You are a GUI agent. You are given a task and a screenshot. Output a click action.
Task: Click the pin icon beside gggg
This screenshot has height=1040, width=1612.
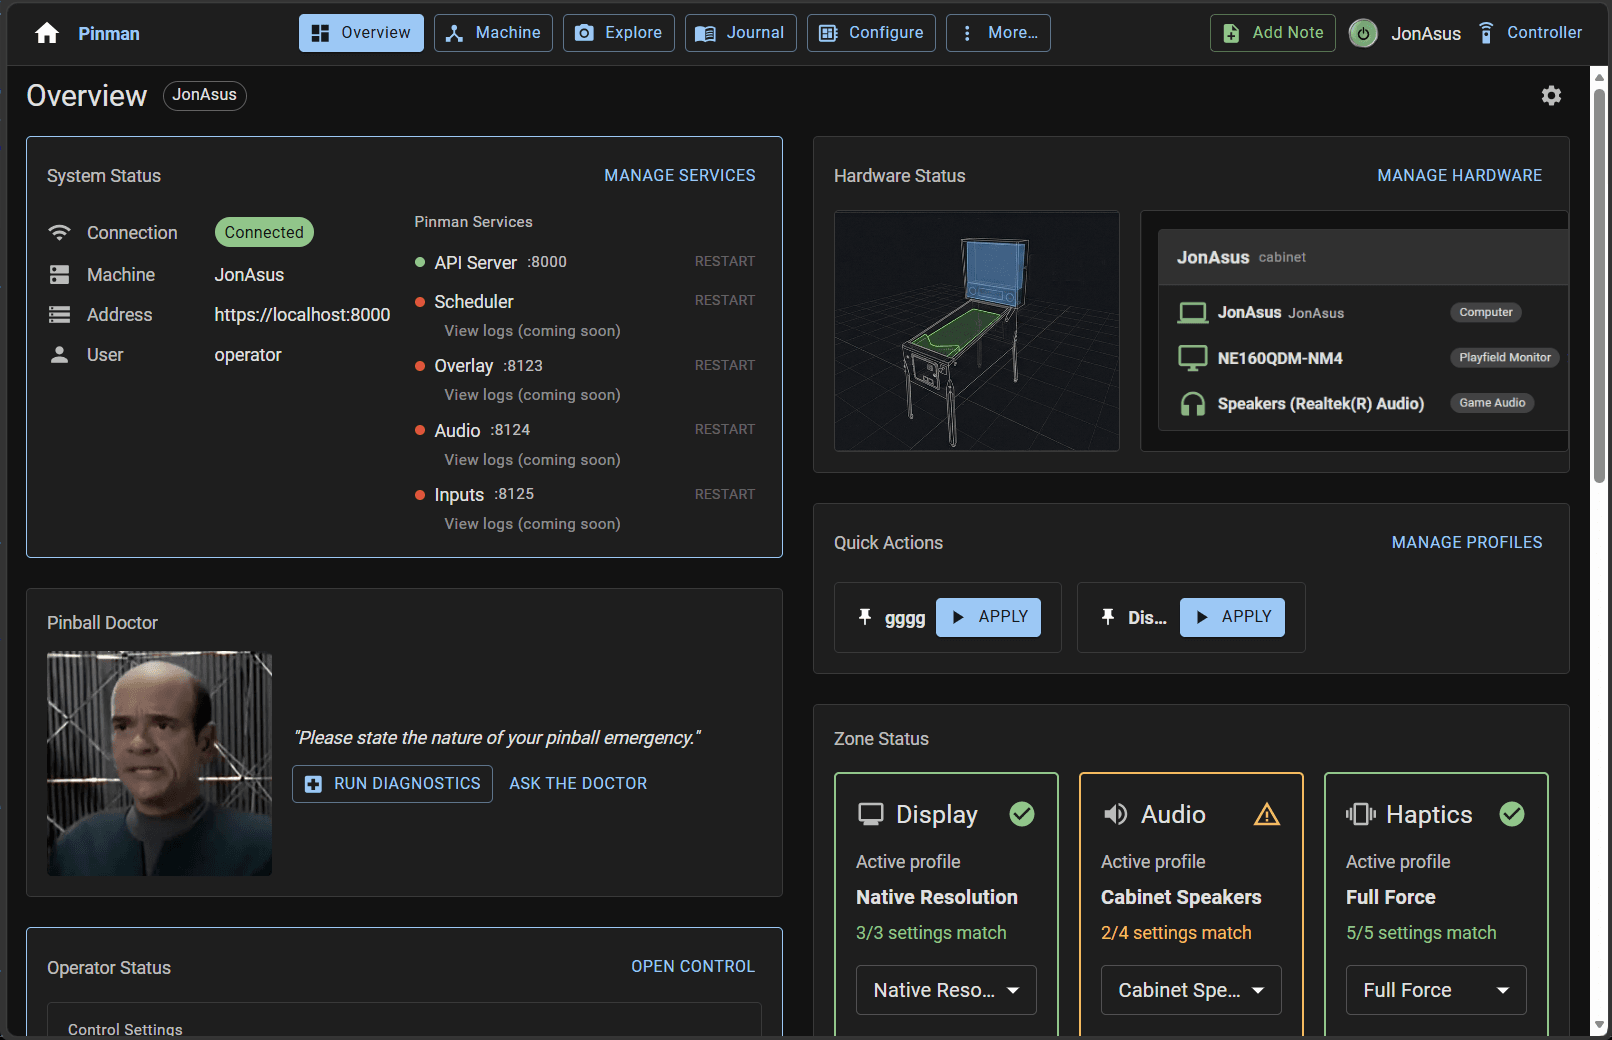click(x=865, y=617)
